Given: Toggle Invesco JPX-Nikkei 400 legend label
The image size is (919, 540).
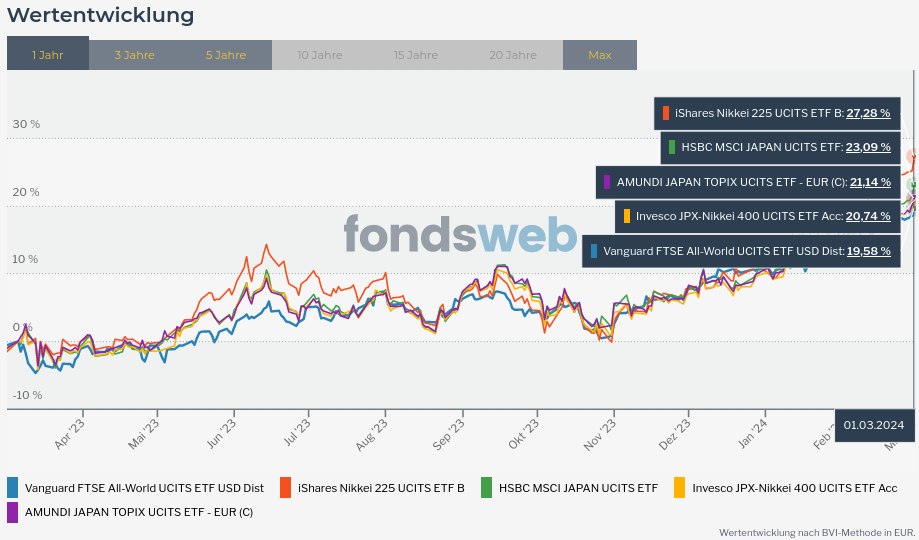Looking at the screenshot, I should click(794, 488).
